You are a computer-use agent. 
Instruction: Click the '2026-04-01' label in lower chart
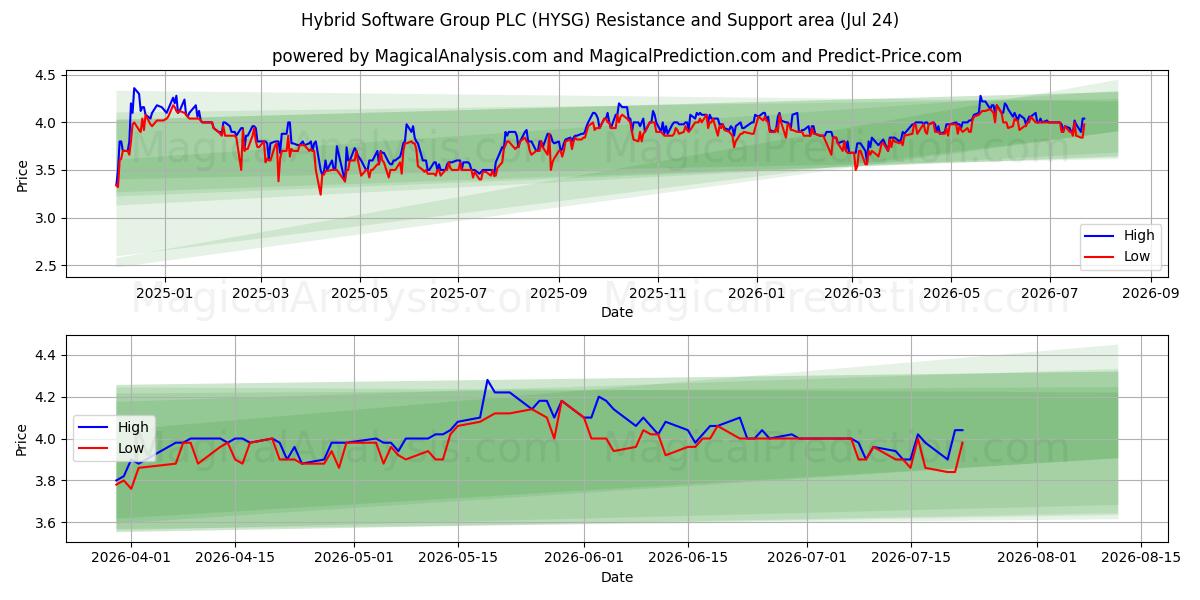point(132,558)
